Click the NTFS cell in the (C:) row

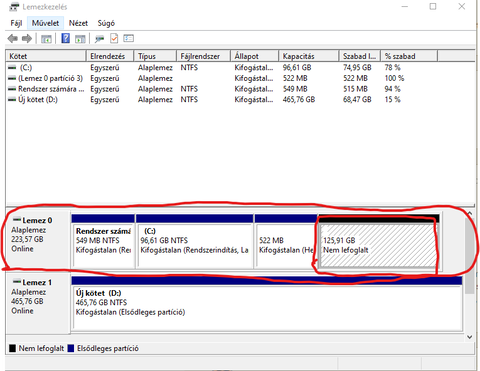point(189,68)
